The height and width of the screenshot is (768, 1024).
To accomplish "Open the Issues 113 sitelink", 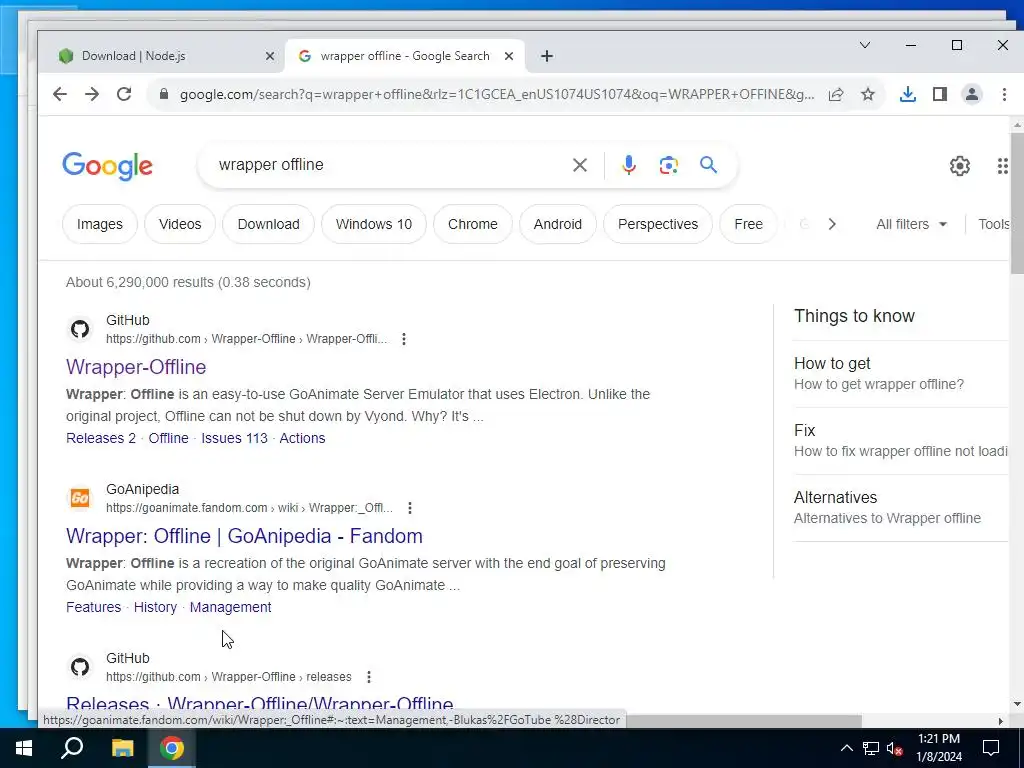I will [x=234, y=438].
